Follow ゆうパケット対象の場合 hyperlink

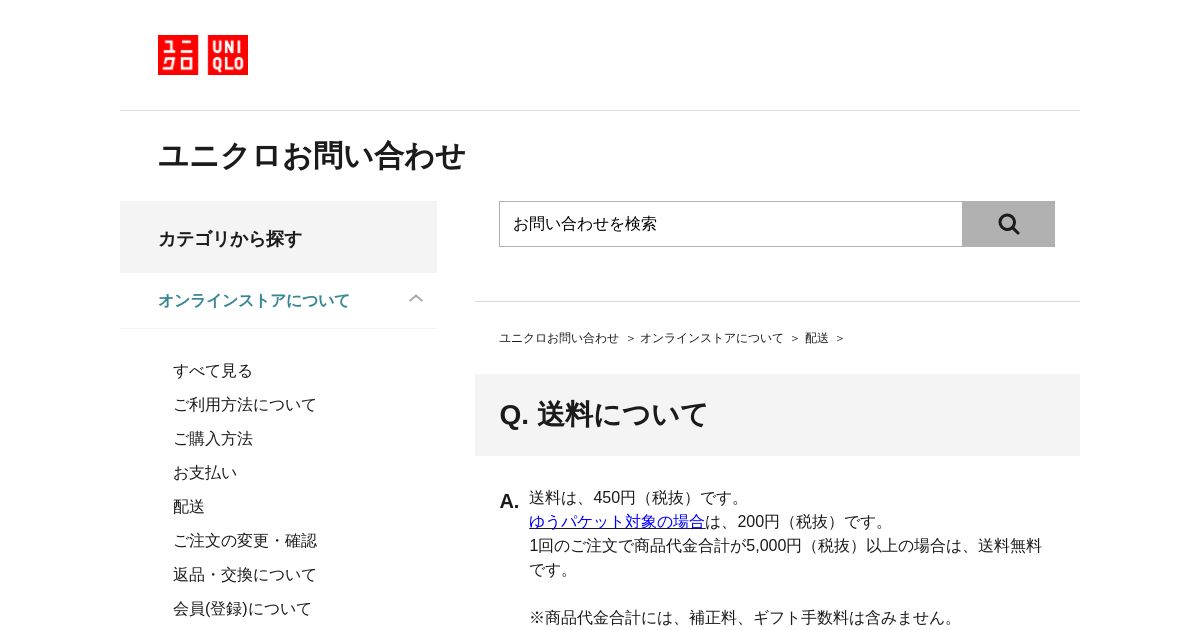click(617, 522)
